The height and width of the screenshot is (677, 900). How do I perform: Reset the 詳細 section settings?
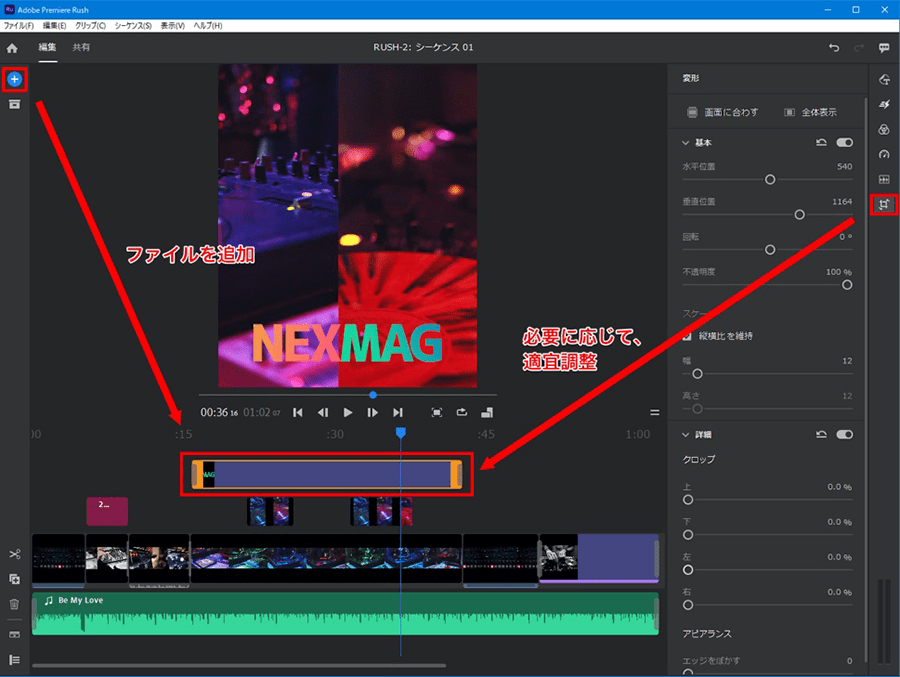[821, 435]
